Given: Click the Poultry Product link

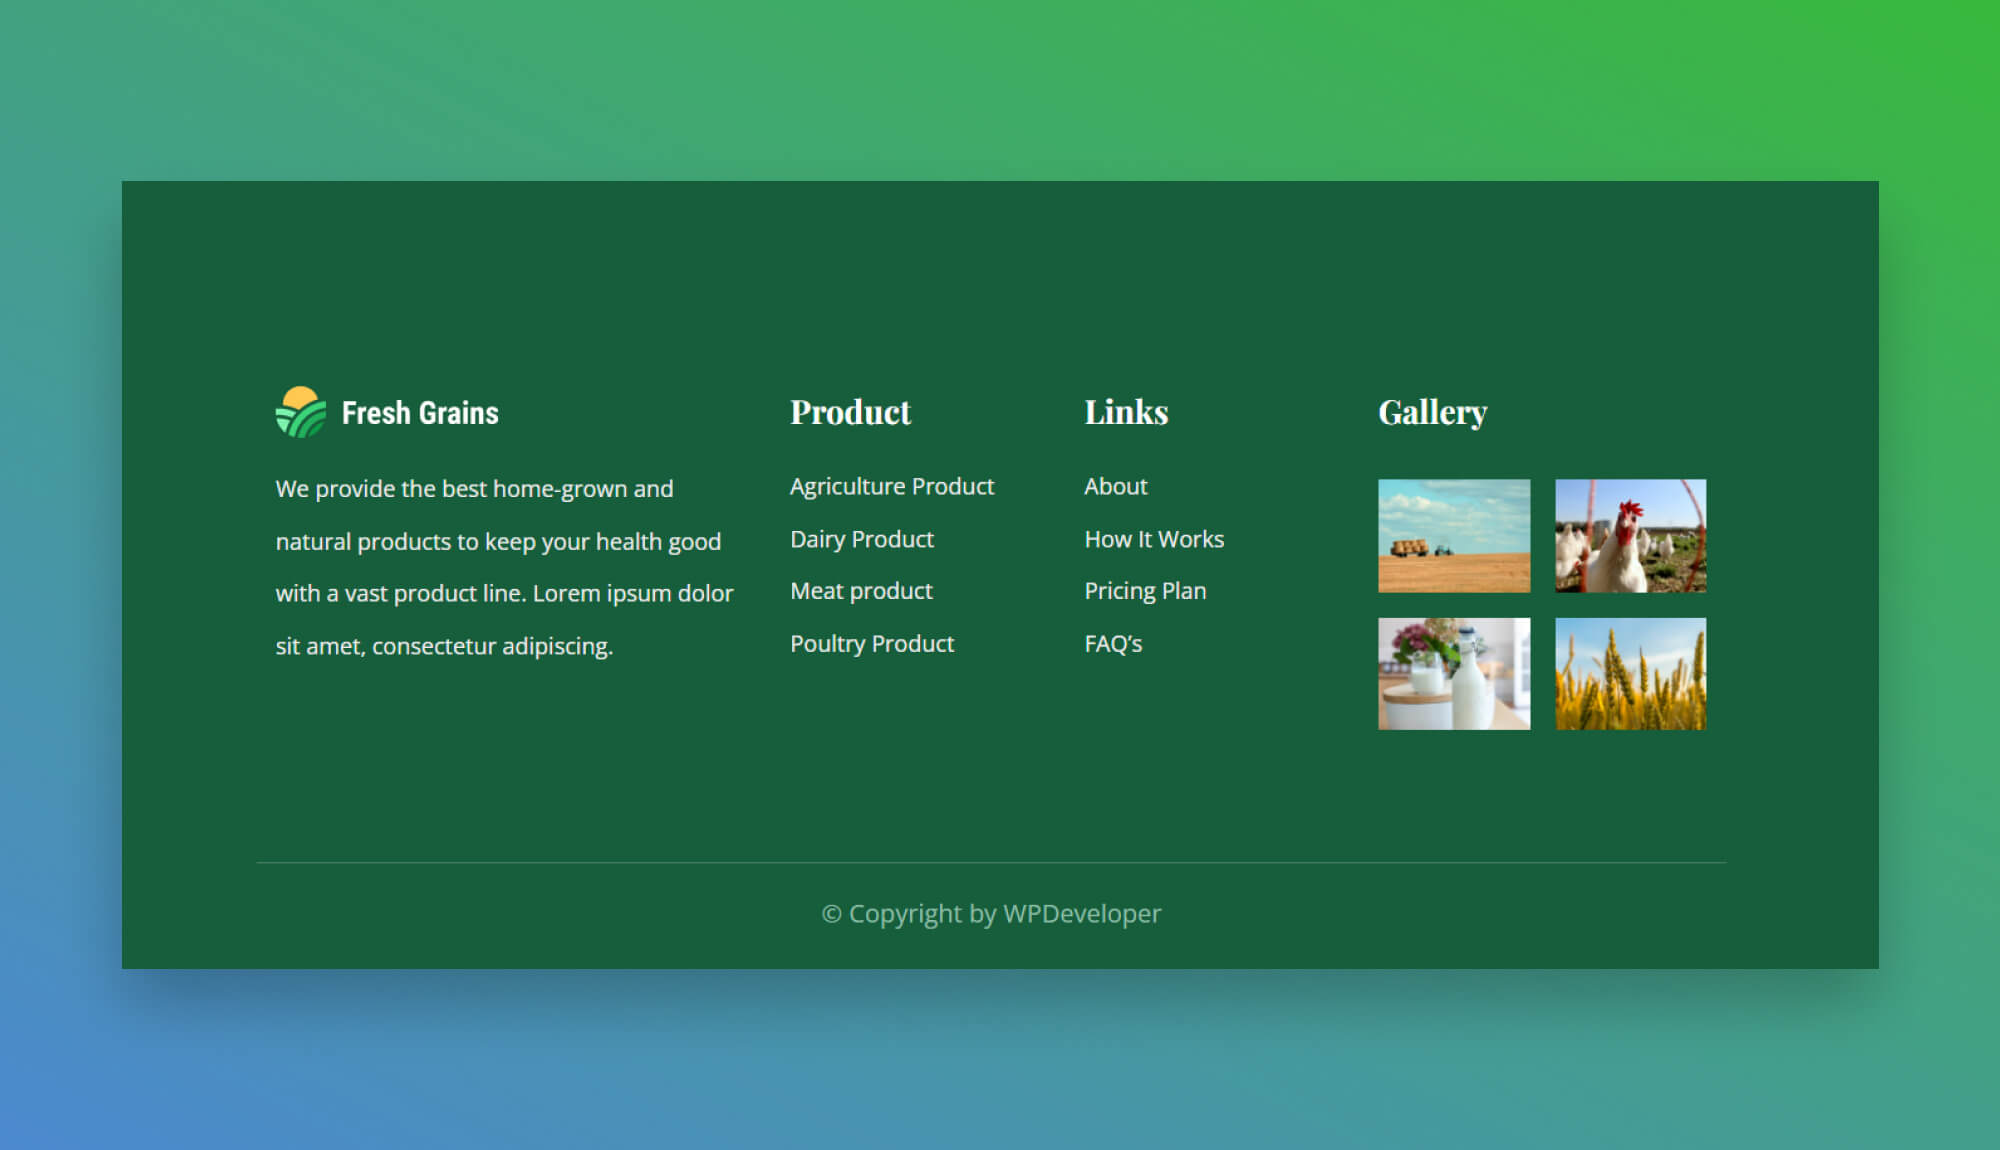Looking at the screenshot, I should [x=871, y=643].
